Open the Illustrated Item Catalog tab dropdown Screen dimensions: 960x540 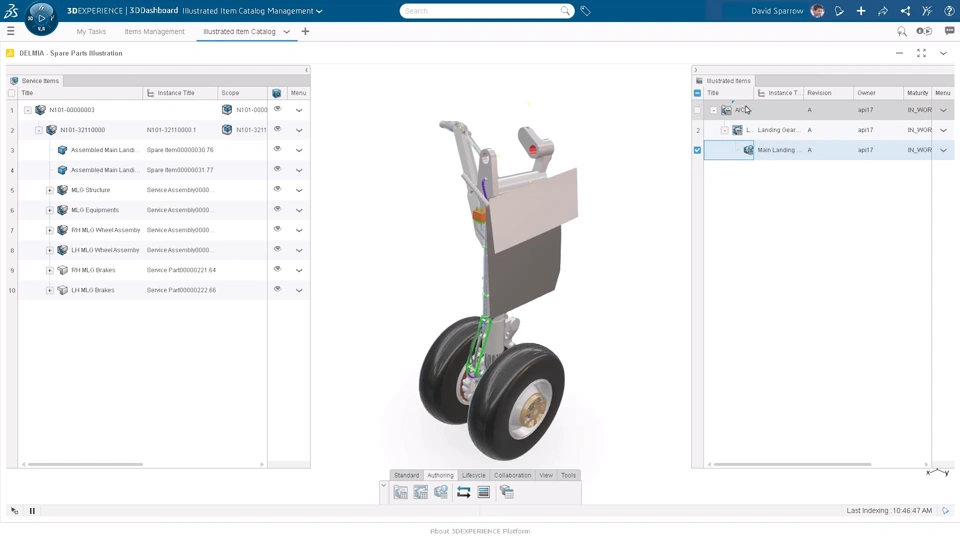[x=287, y=32]
